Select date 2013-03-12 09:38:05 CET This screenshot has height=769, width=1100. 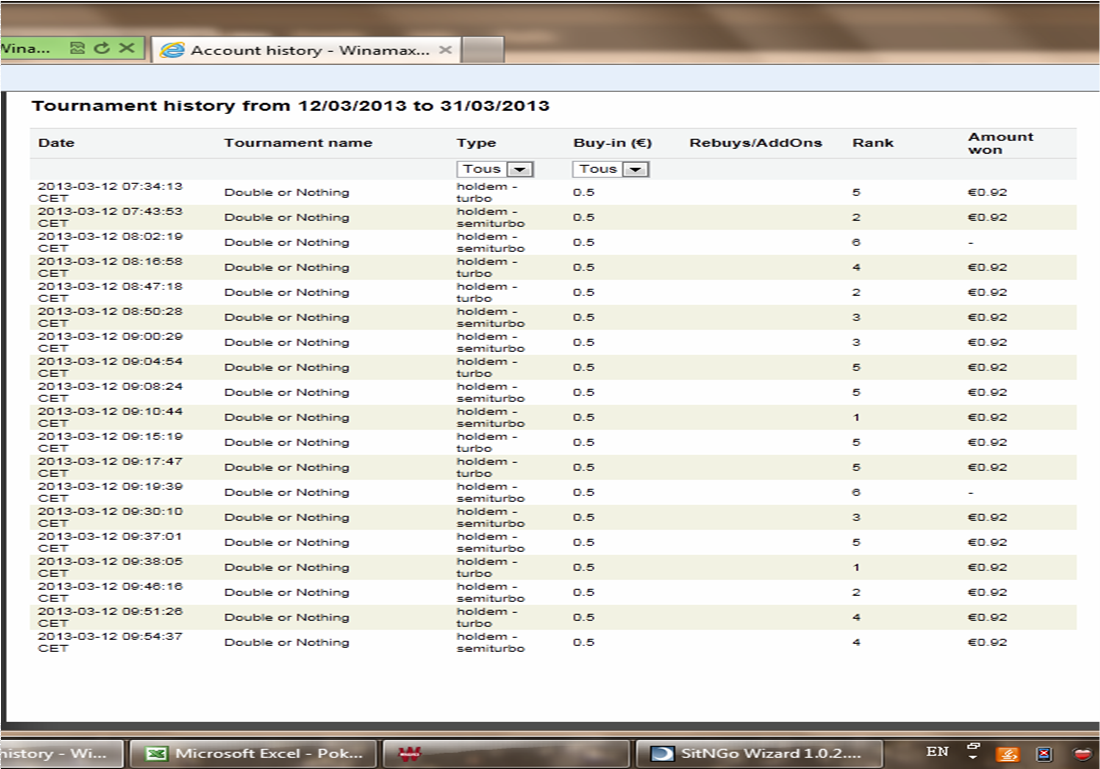110,568
